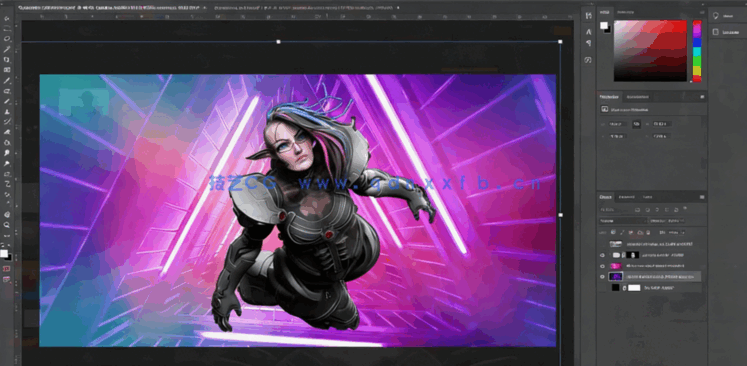Open the Character panel A icon

[588, 32]
